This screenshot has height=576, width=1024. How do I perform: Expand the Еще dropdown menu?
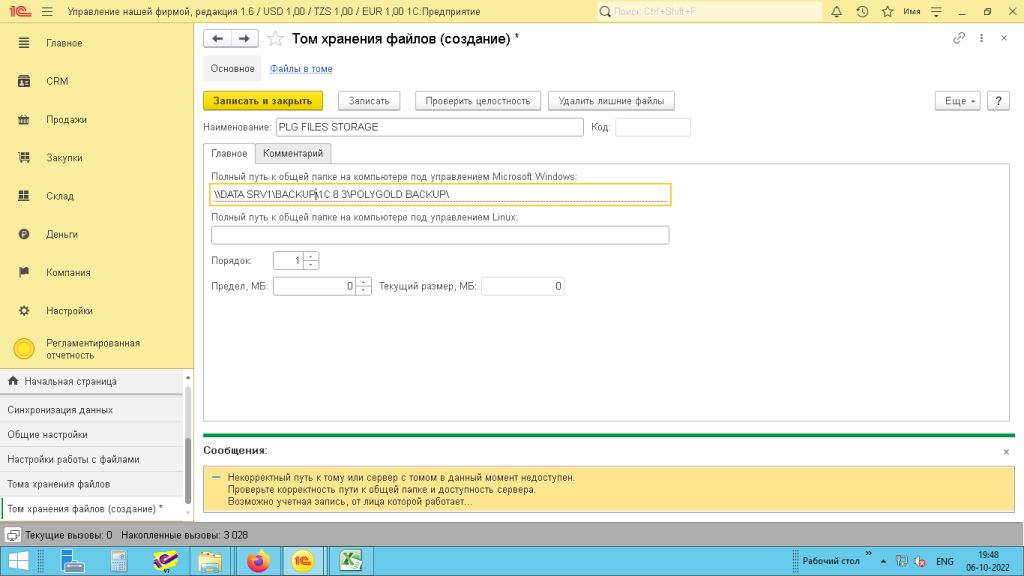pyautogui.click(x=960, y=101)
